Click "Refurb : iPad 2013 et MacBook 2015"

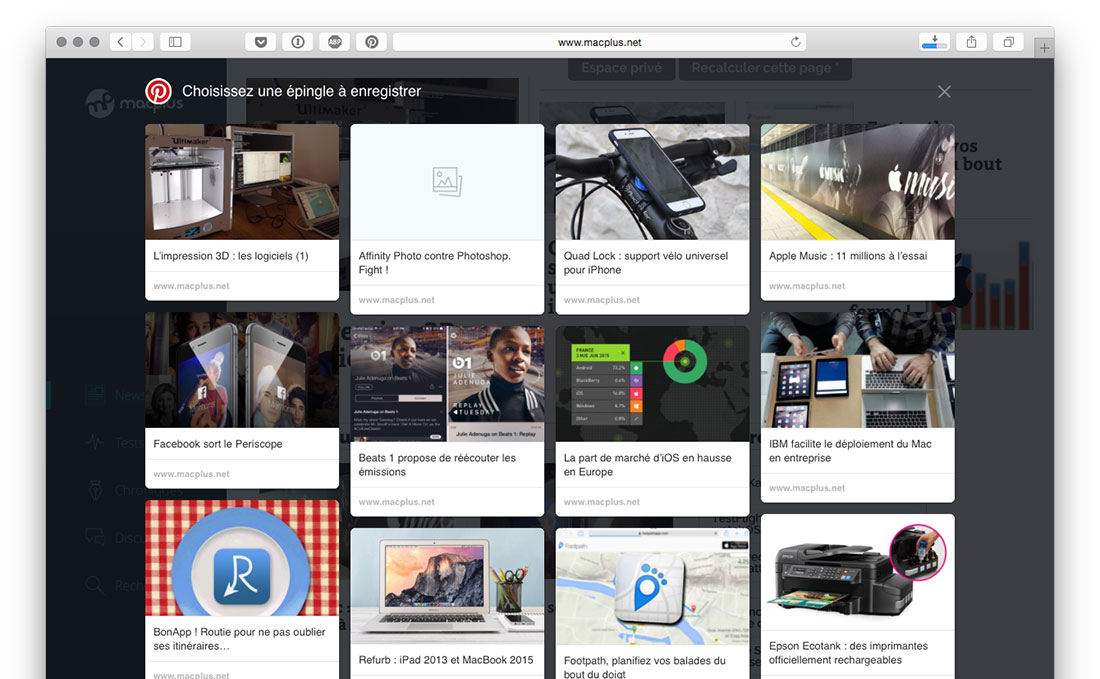(445, 660)
